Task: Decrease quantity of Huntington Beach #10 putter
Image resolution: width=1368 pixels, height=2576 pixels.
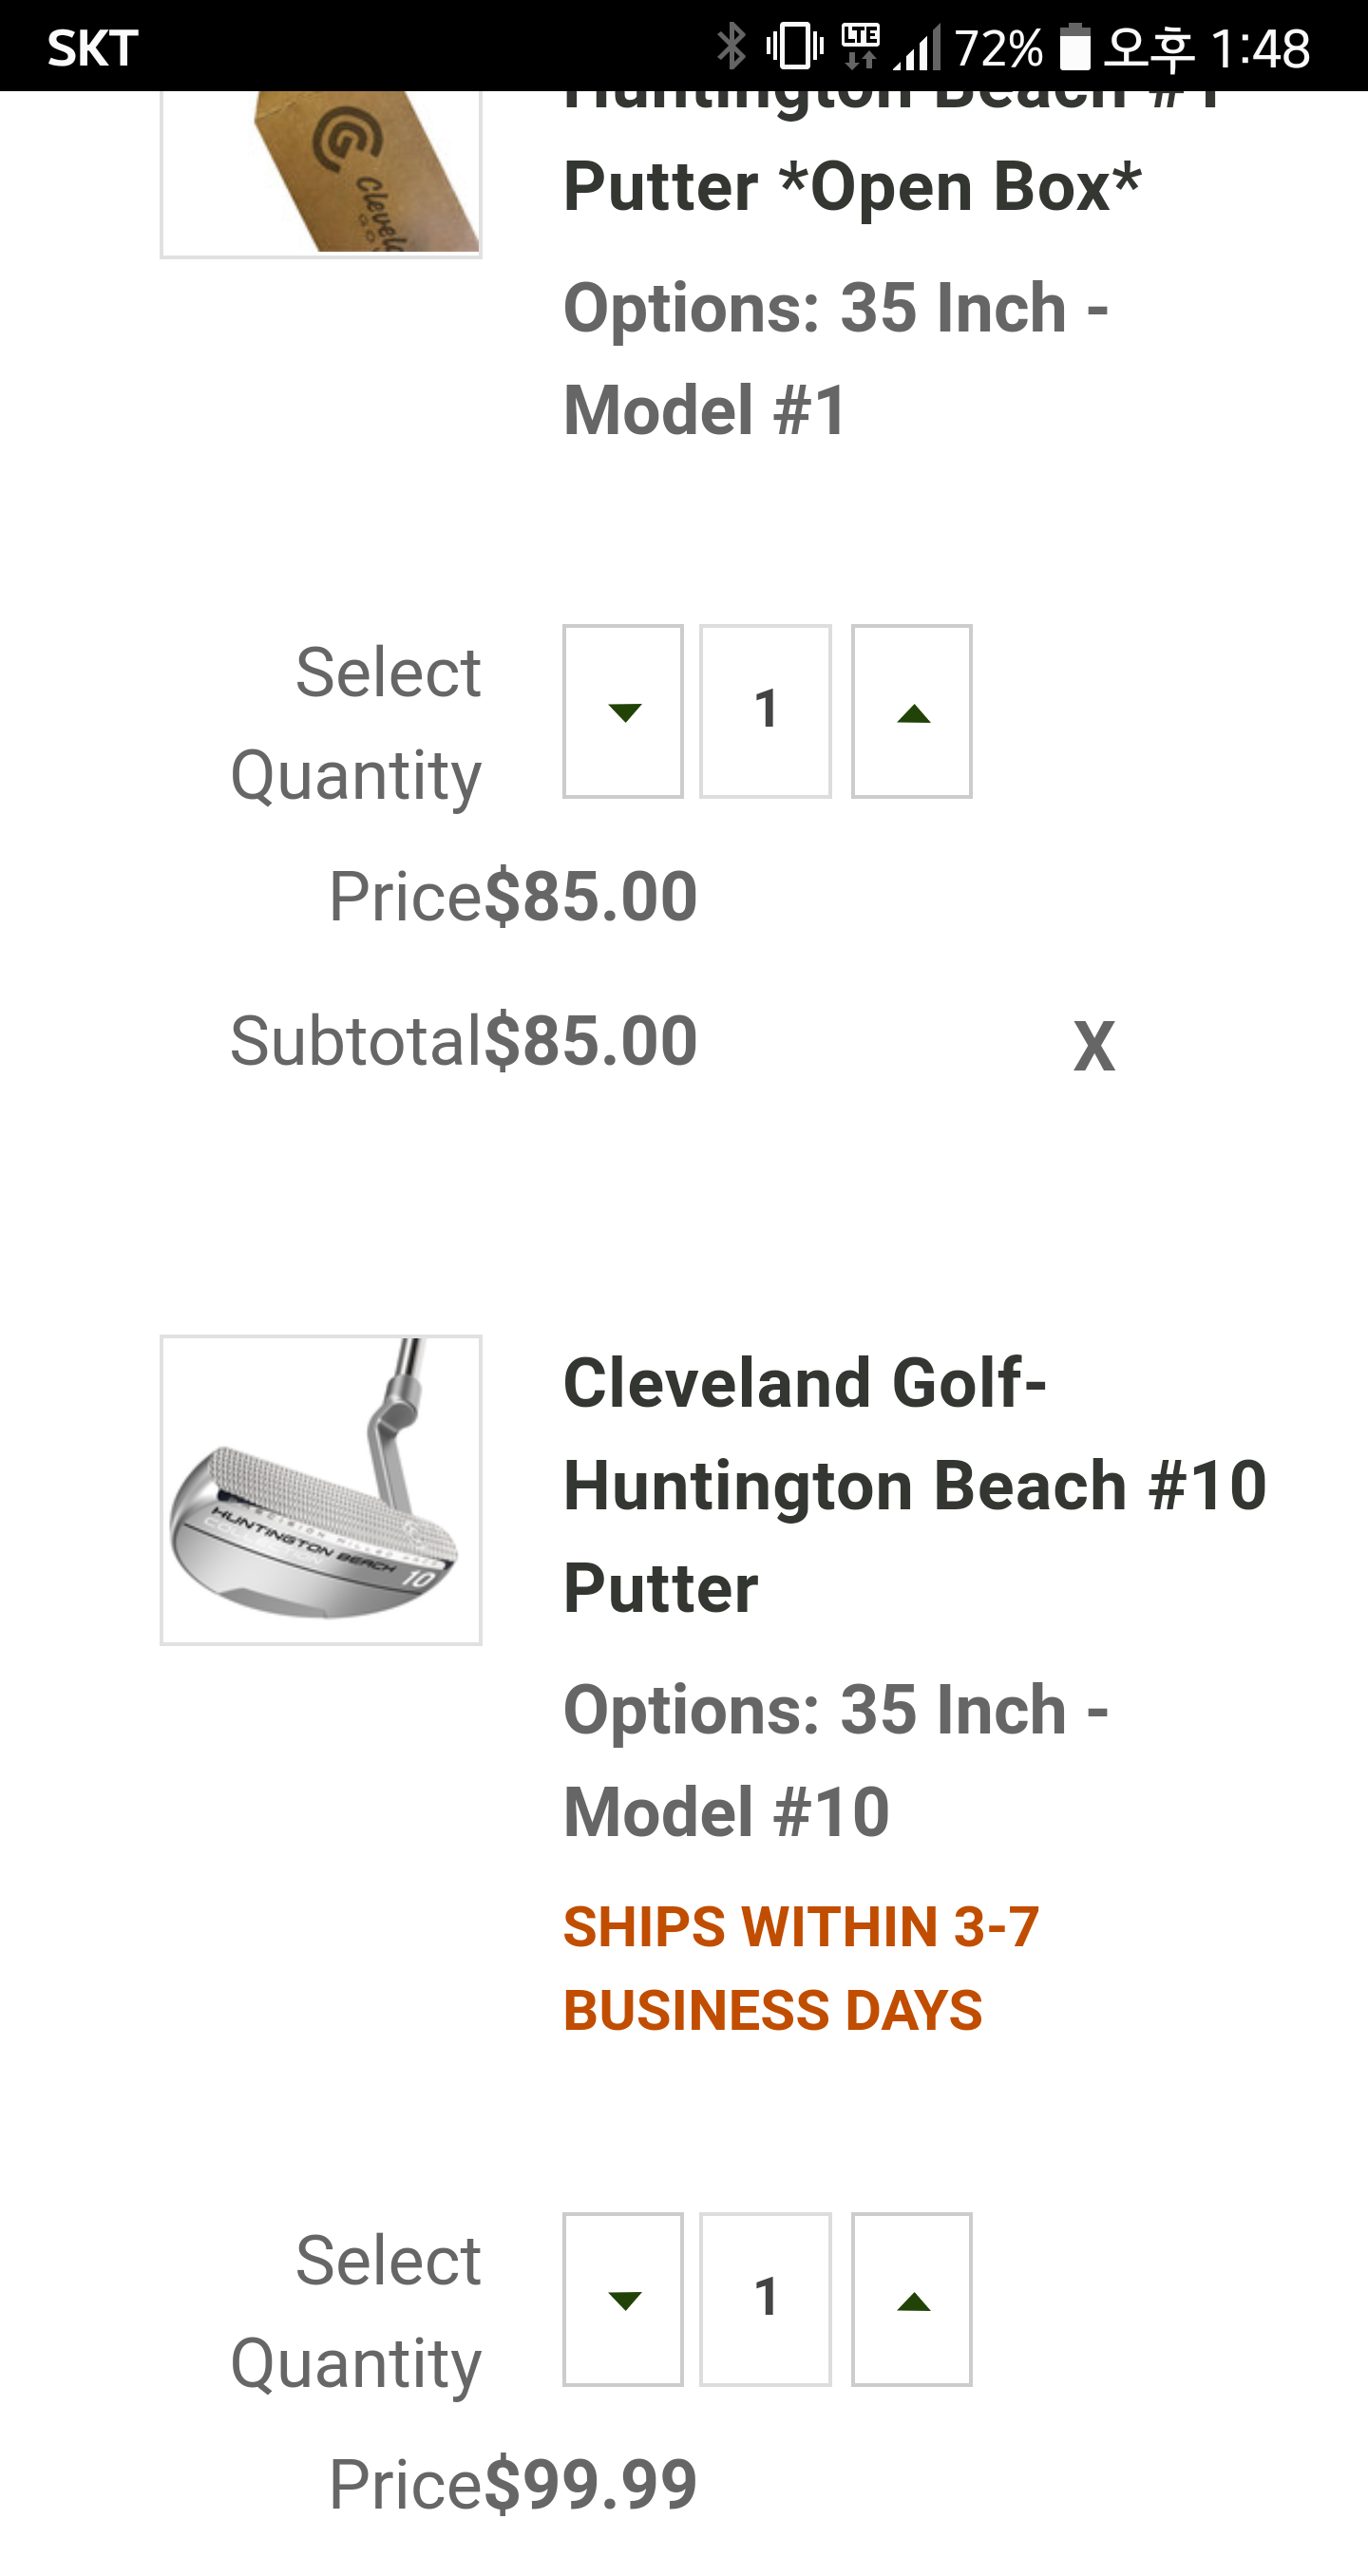Action: (622, 2300)
